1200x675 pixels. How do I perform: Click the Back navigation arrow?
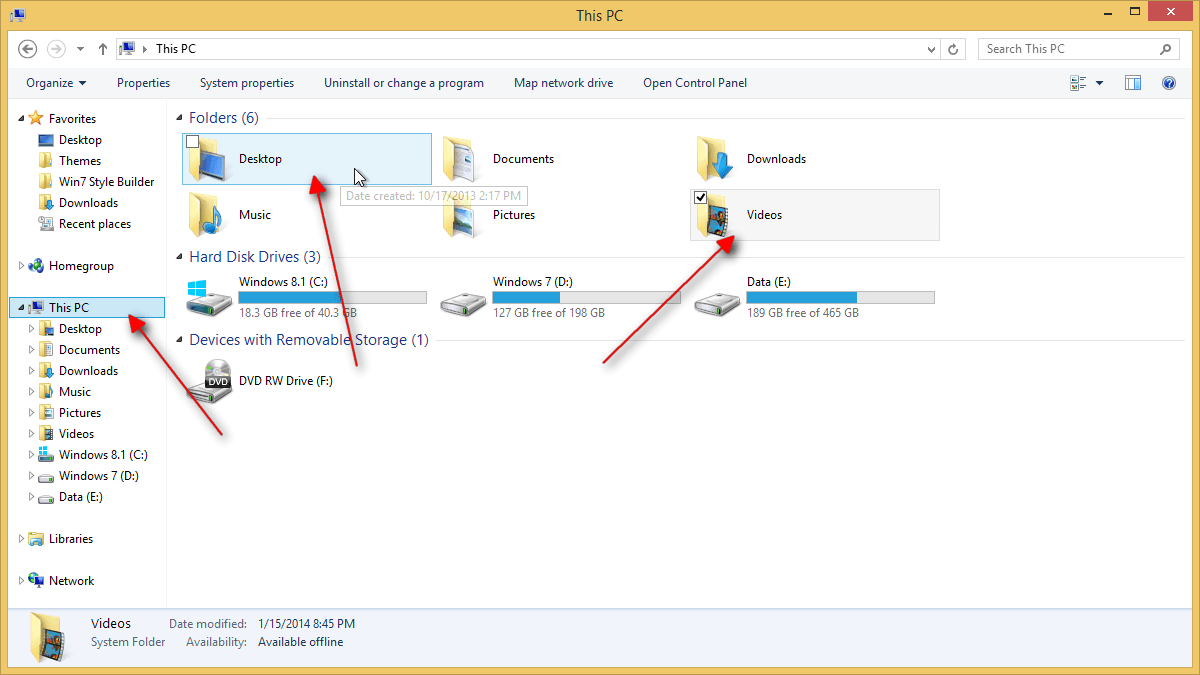point(28,49)
